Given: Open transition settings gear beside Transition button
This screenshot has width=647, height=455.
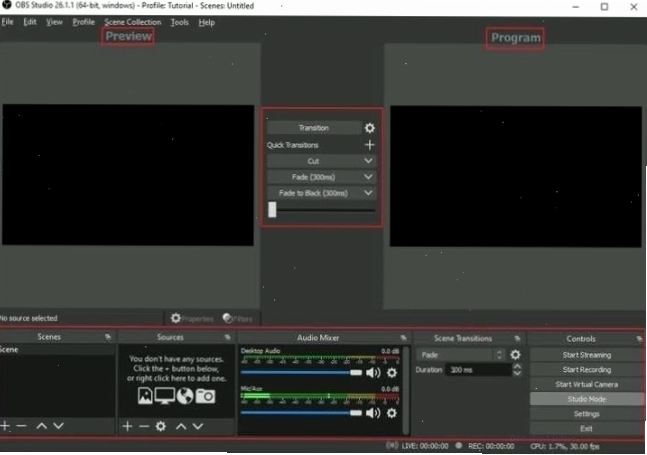Looking at the screenshot, I should (370, 128).
